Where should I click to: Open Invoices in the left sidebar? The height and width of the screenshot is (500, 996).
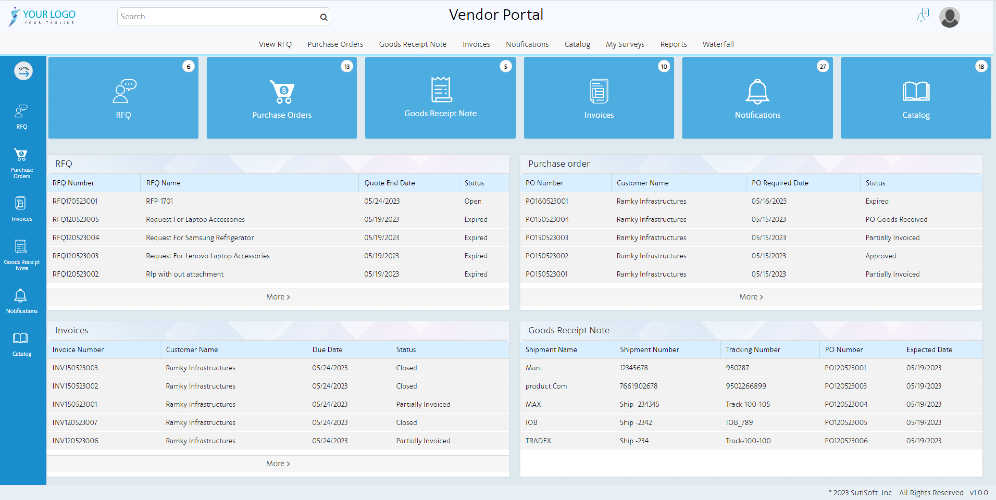22,209
